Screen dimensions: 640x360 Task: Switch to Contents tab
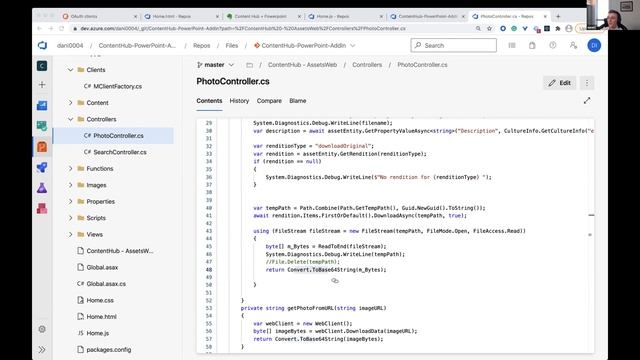click(x=209, y=101)
